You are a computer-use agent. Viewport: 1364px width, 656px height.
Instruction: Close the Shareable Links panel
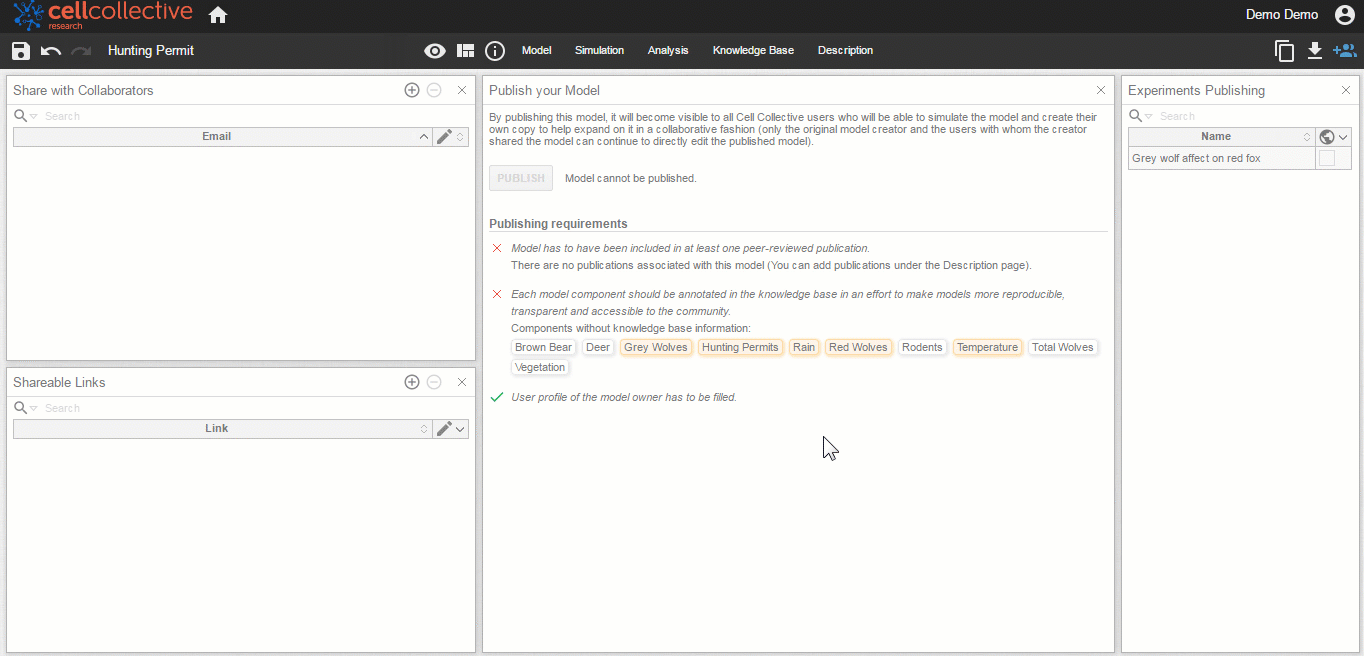coord(462,382)
